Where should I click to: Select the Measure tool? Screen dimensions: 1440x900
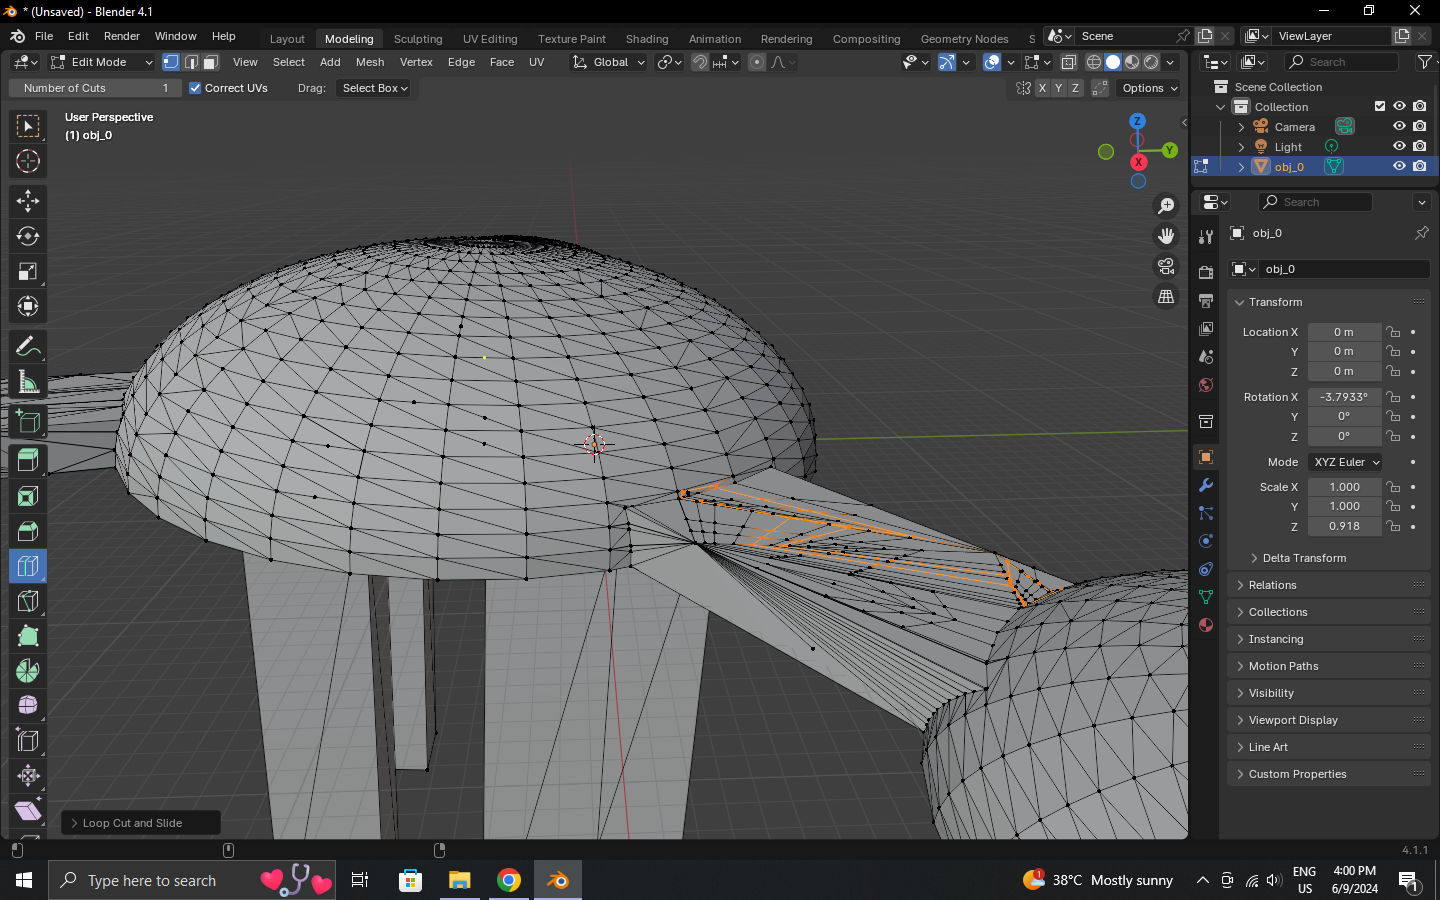pyautogui.click(x=28, y=382)
